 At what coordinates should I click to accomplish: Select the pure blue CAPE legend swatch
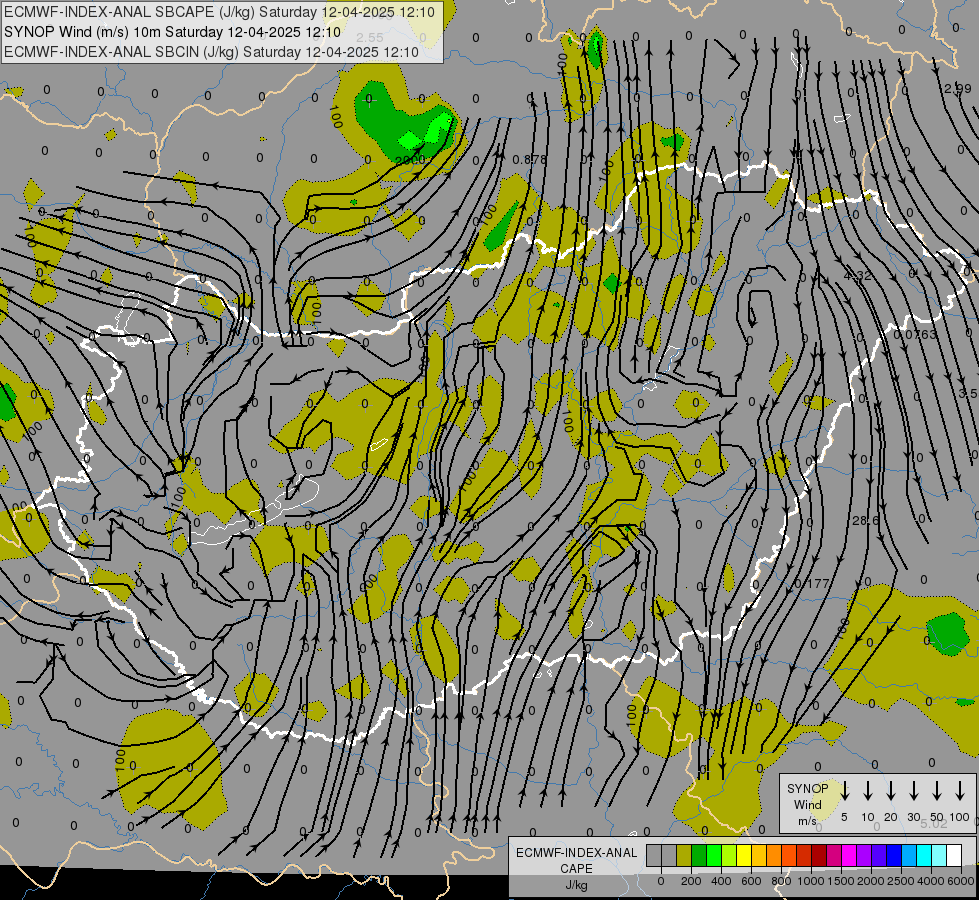point(893,856)
